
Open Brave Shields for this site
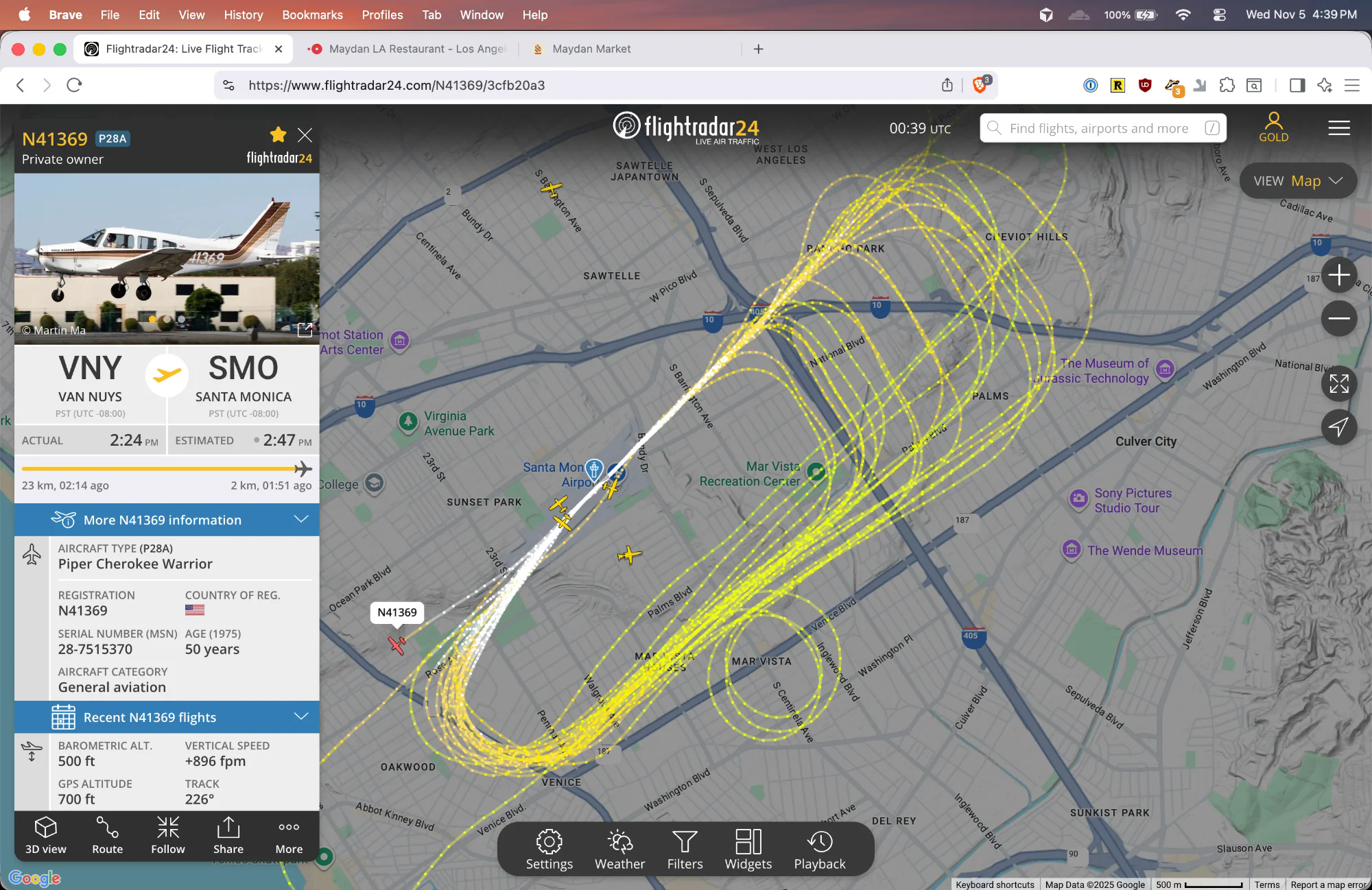point(979,85)
